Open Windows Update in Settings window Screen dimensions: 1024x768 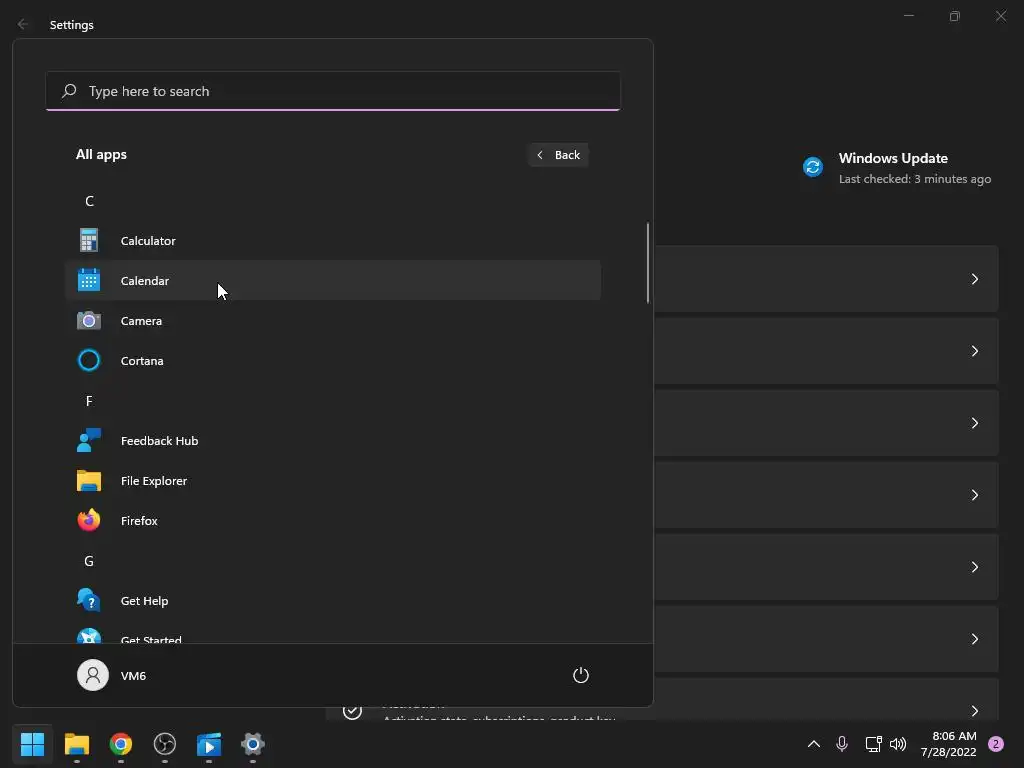897,168
